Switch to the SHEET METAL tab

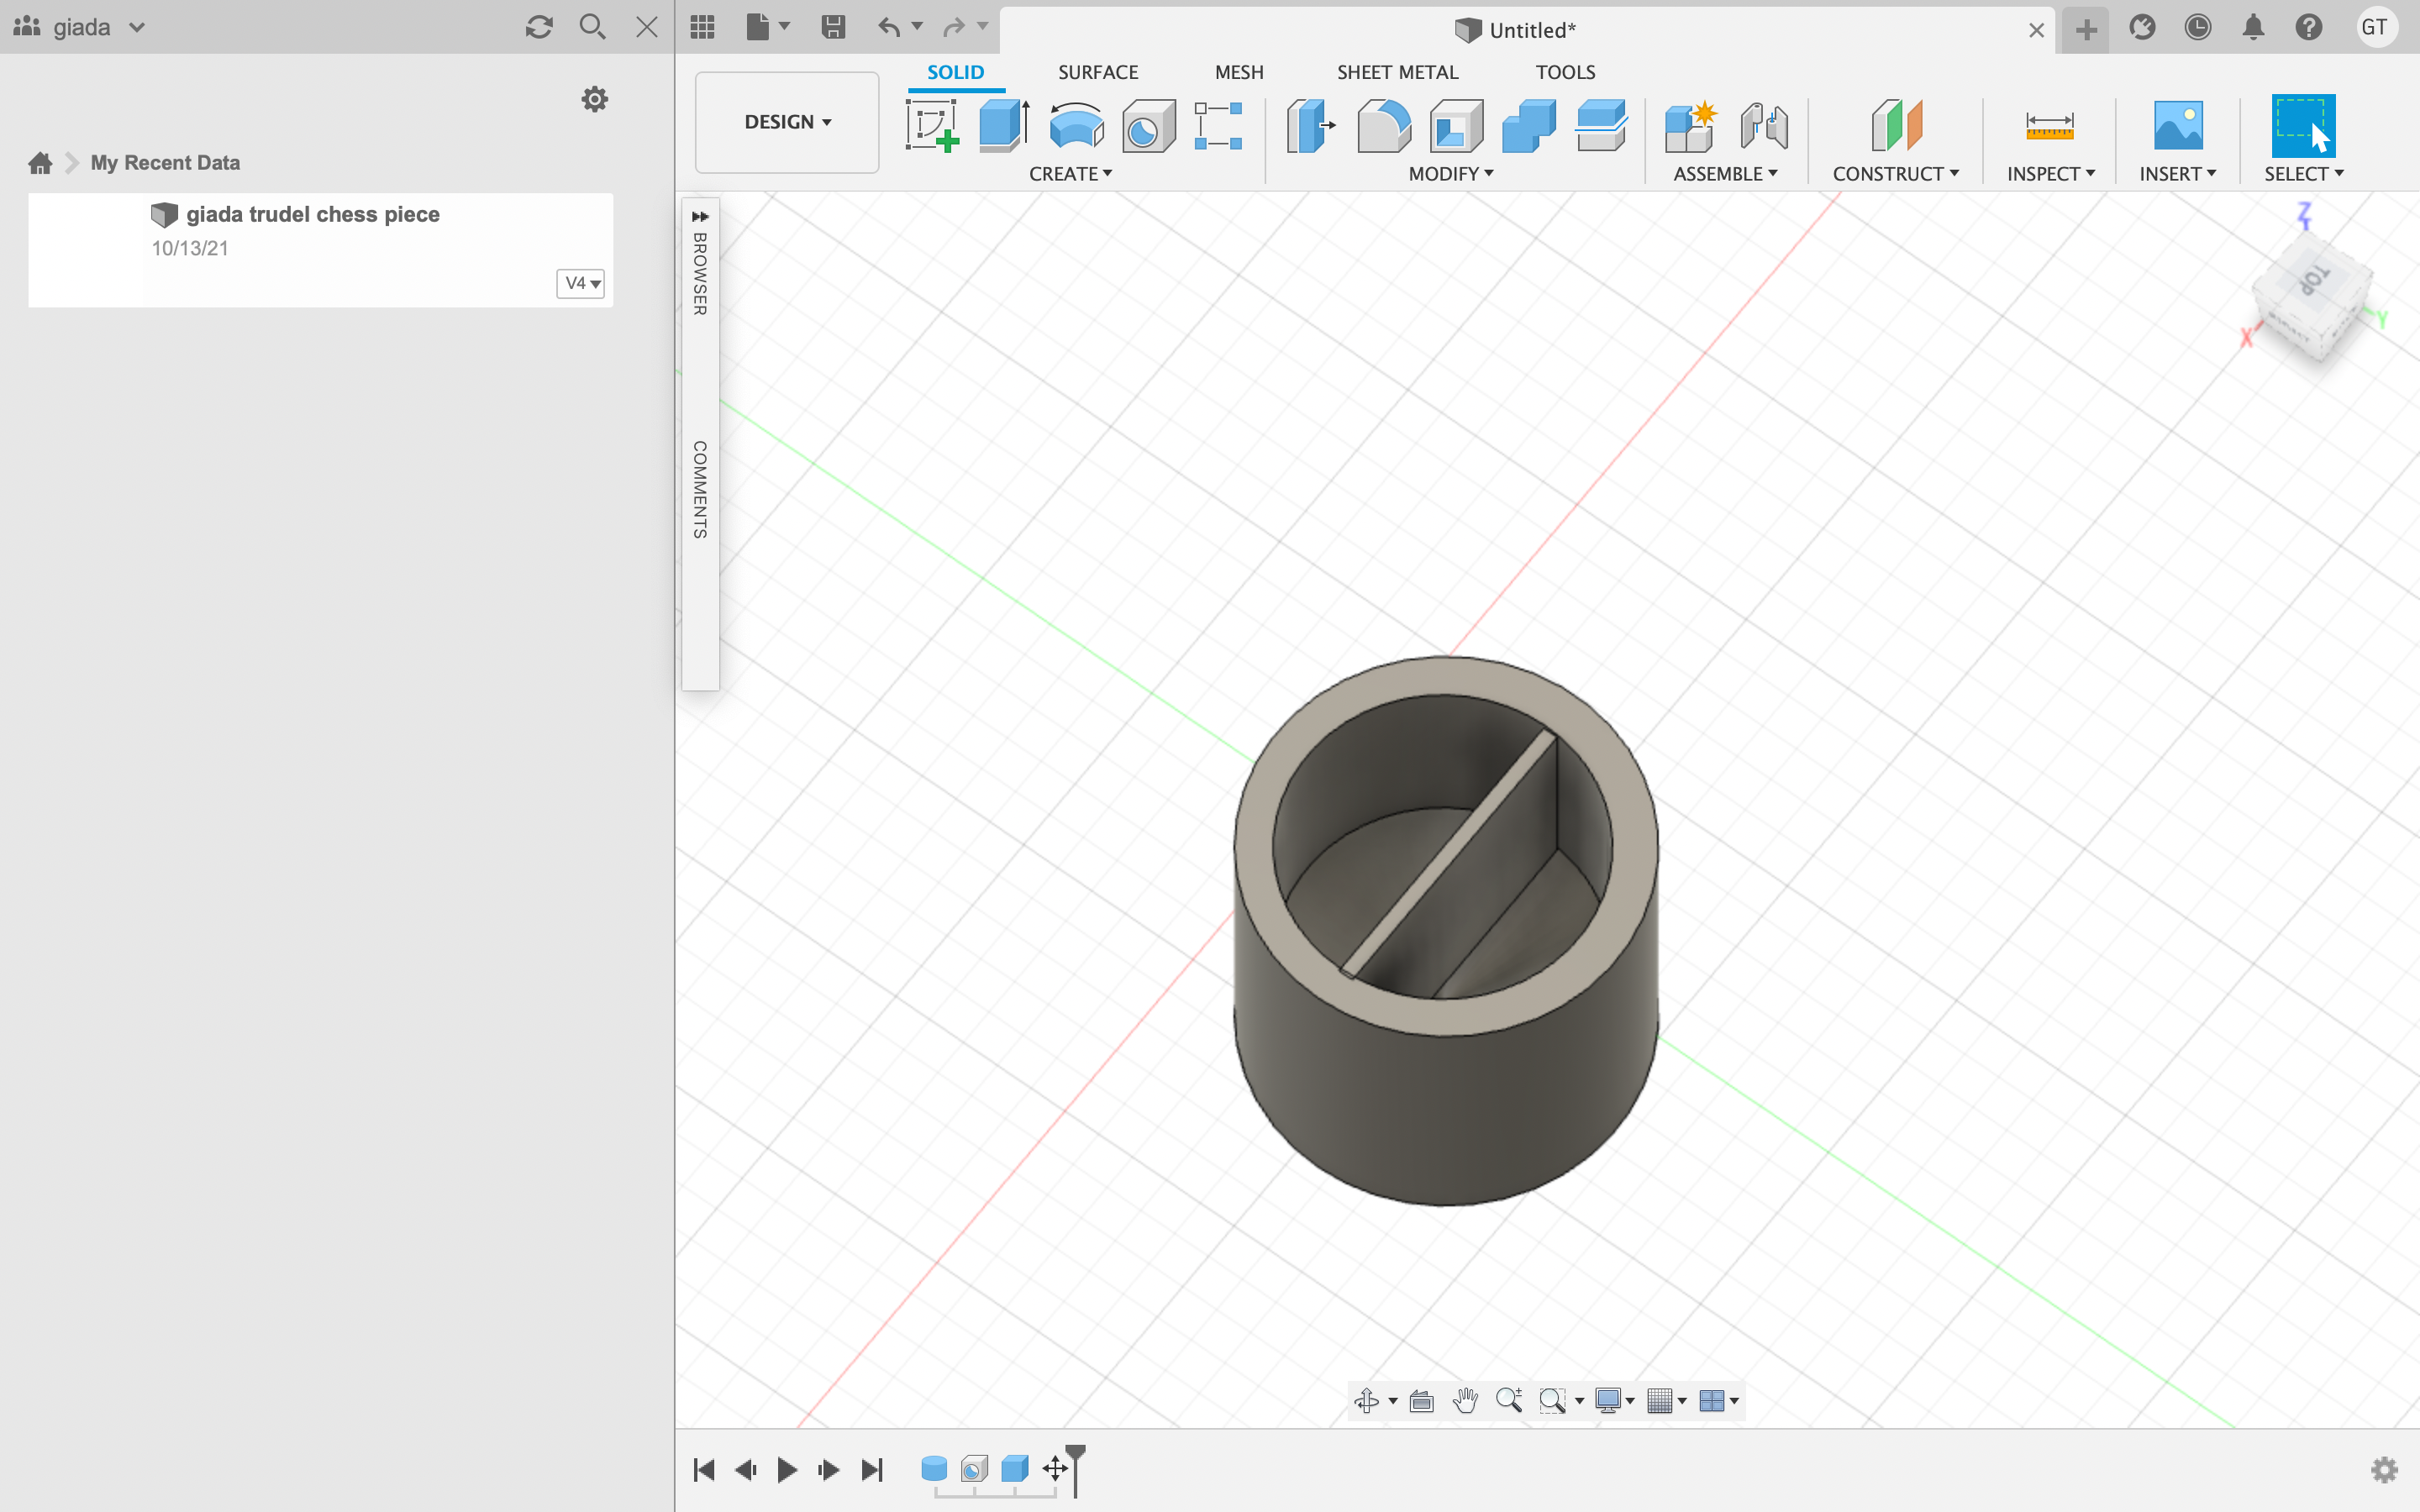1397,72
